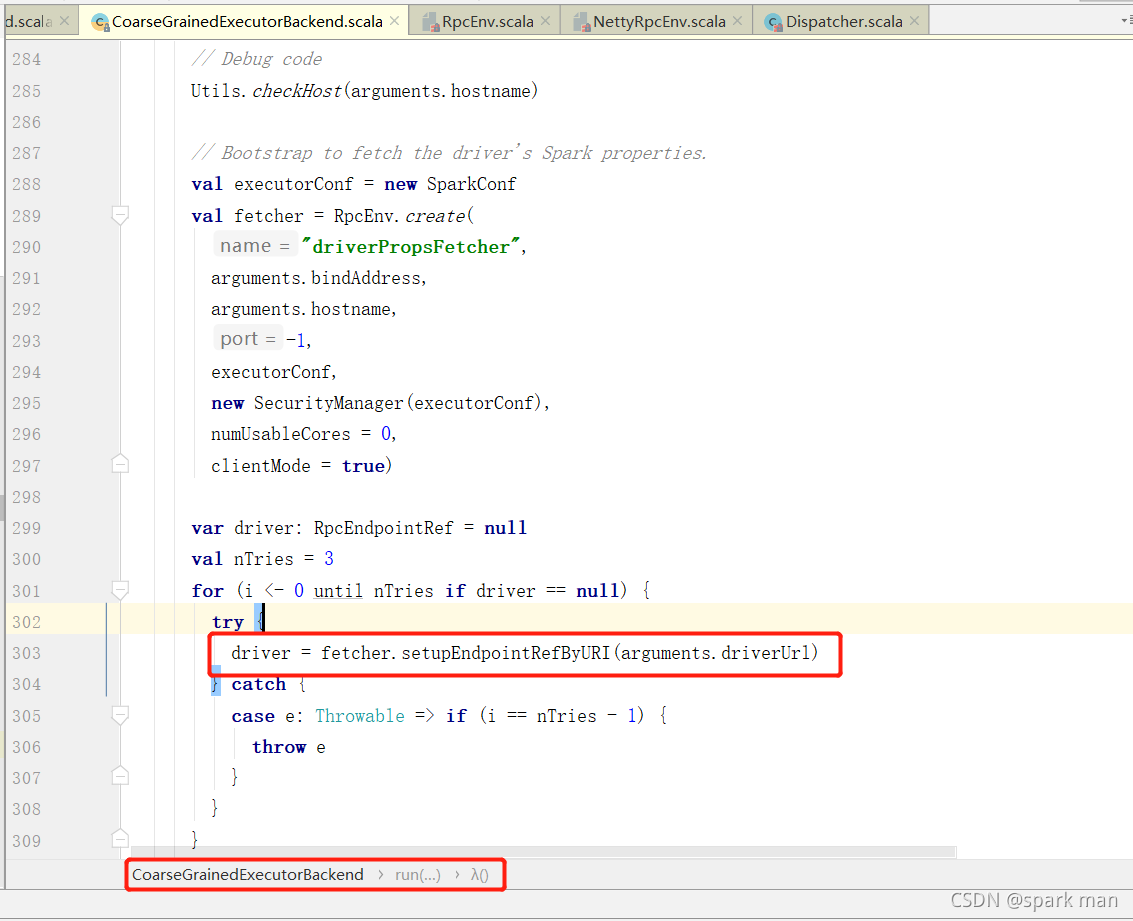The image size is (1133, 921).
Task: Click the '// Debug code' comment
Action: click(257, 59)
